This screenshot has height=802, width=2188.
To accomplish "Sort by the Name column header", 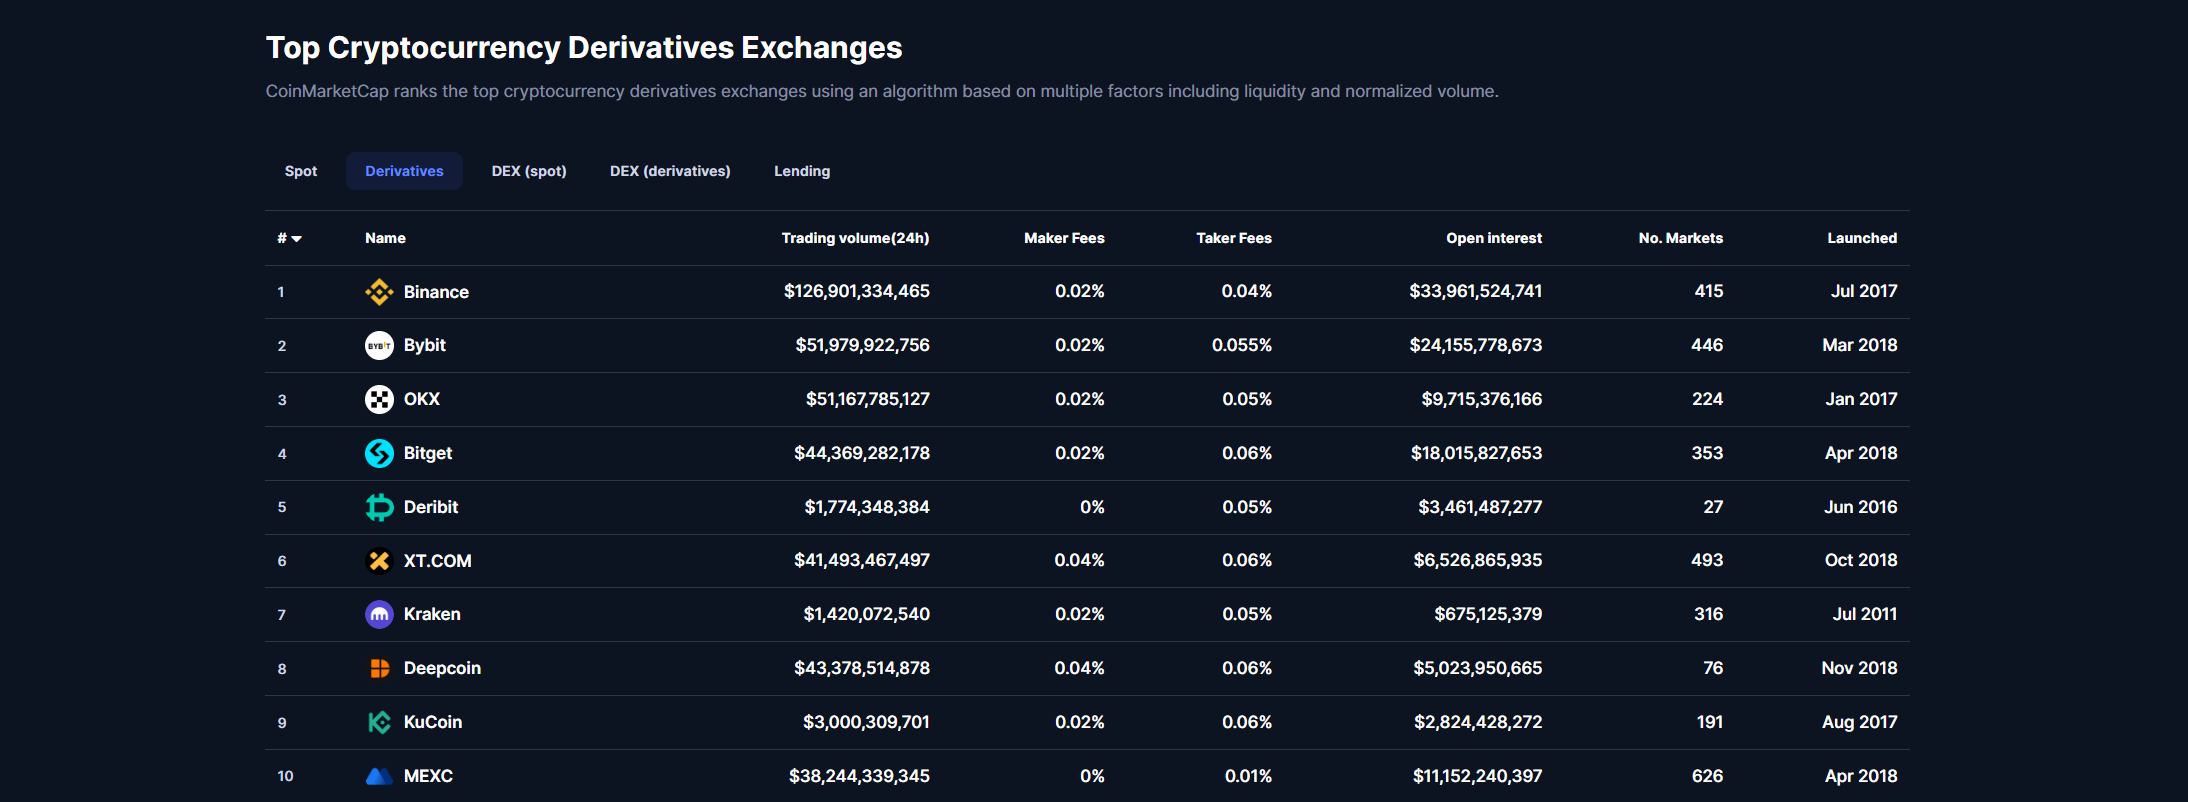I will click(x=385, y=238).
